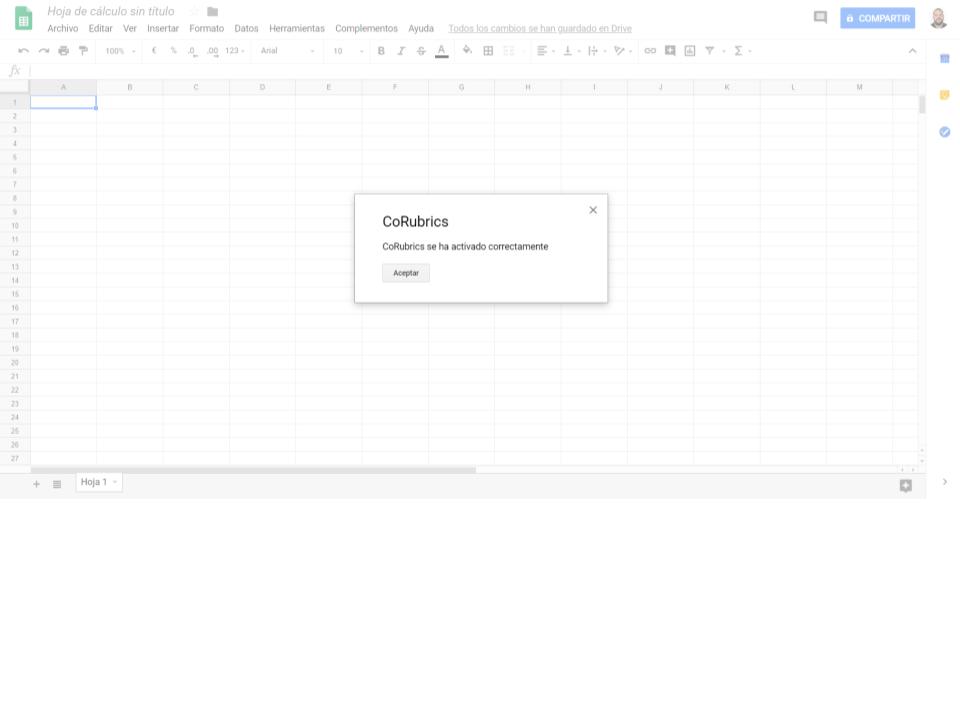Viewport: 960px width, 720px height.
Task: Open the comments history icon
Action: 820,18
